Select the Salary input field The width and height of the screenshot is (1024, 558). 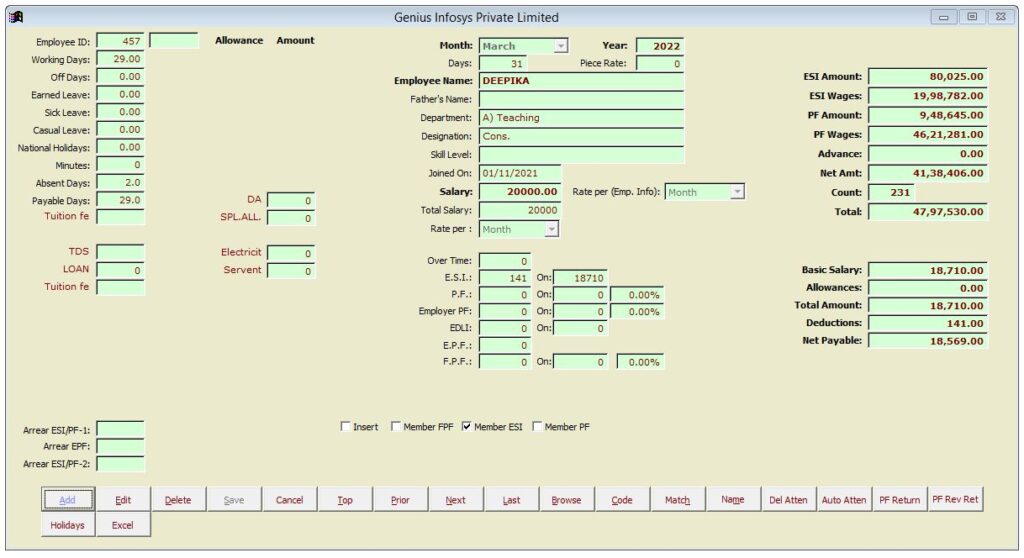click(519, 191)
